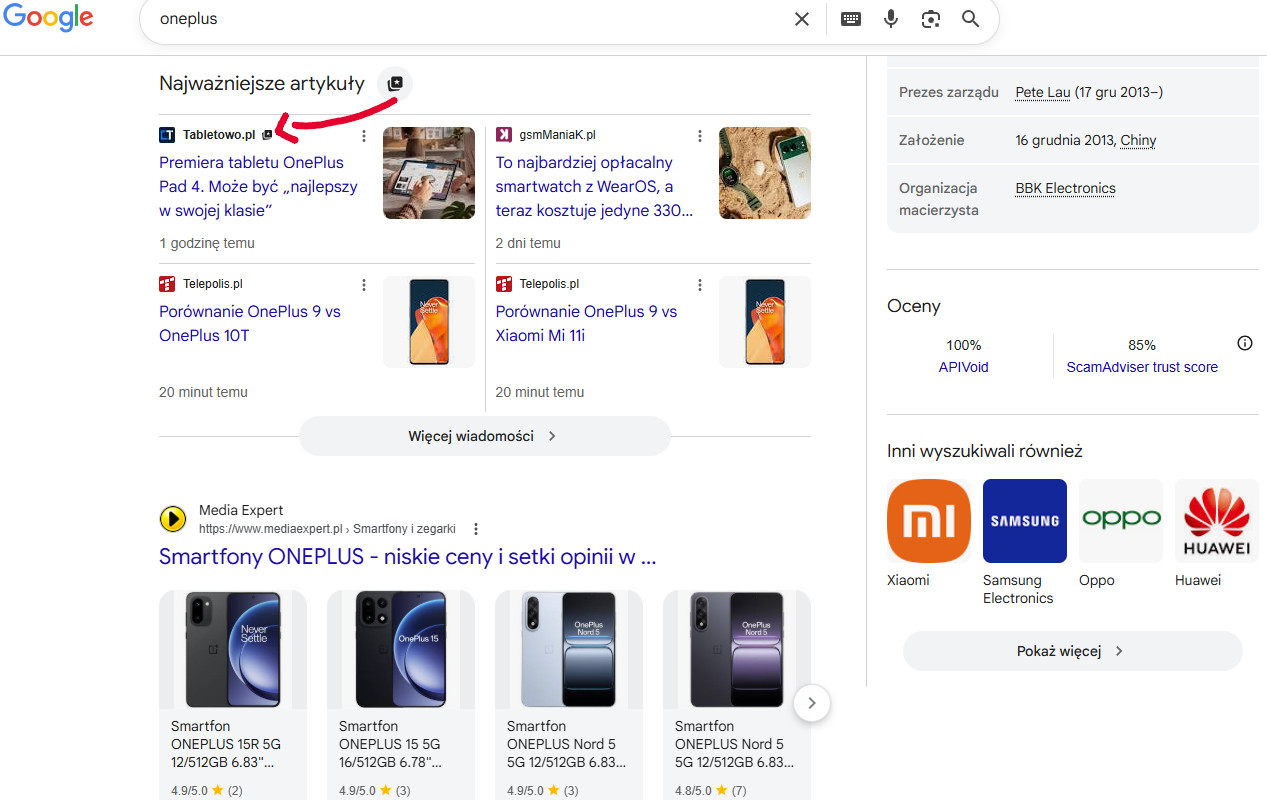
Task: Click inside the oneplus search field
Action: [470, 19]
